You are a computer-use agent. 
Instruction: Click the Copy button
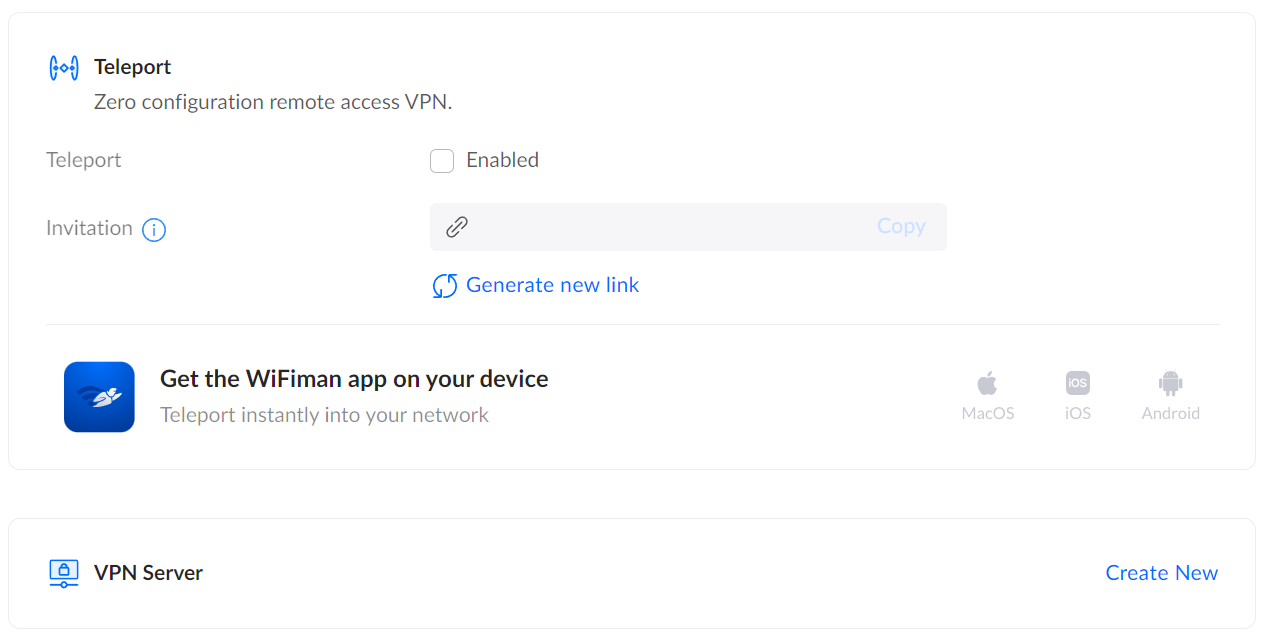(x=900, y=226)
